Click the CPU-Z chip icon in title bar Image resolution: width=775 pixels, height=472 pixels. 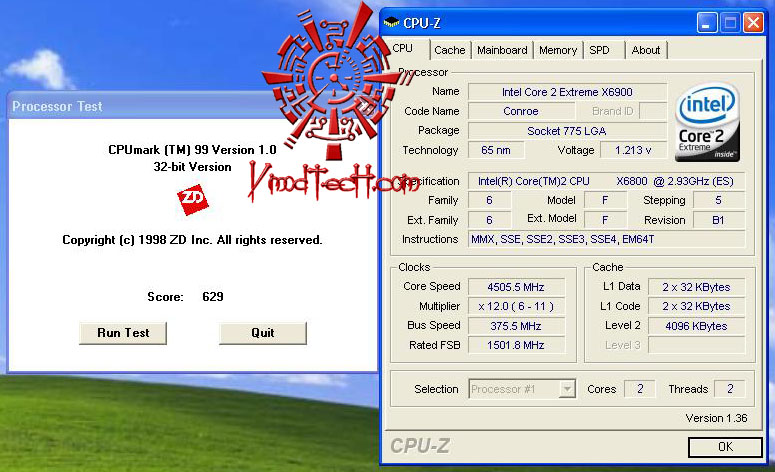click(391, 22)
